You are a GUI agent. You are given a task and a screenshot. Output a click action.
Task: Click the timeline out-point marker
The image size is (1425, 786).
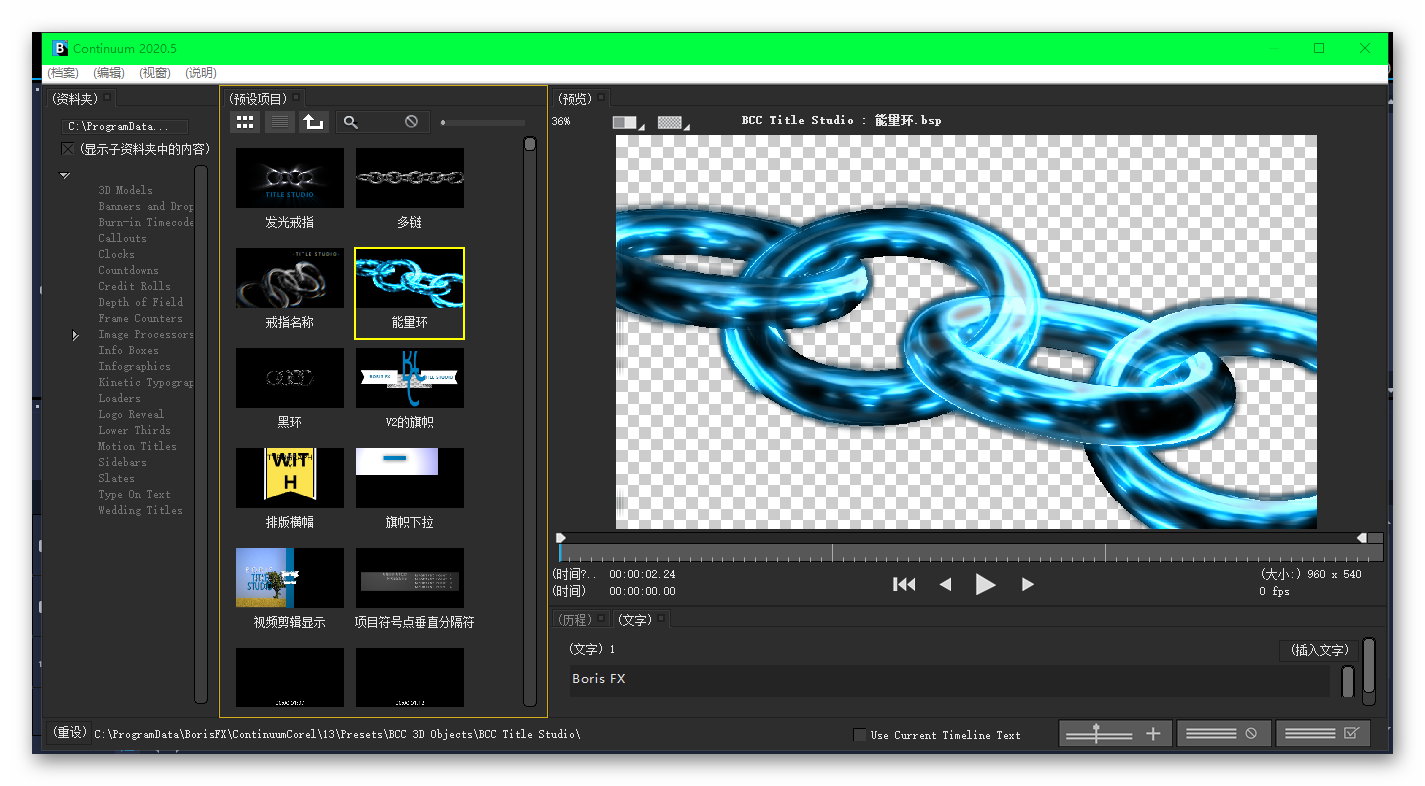1361,538
